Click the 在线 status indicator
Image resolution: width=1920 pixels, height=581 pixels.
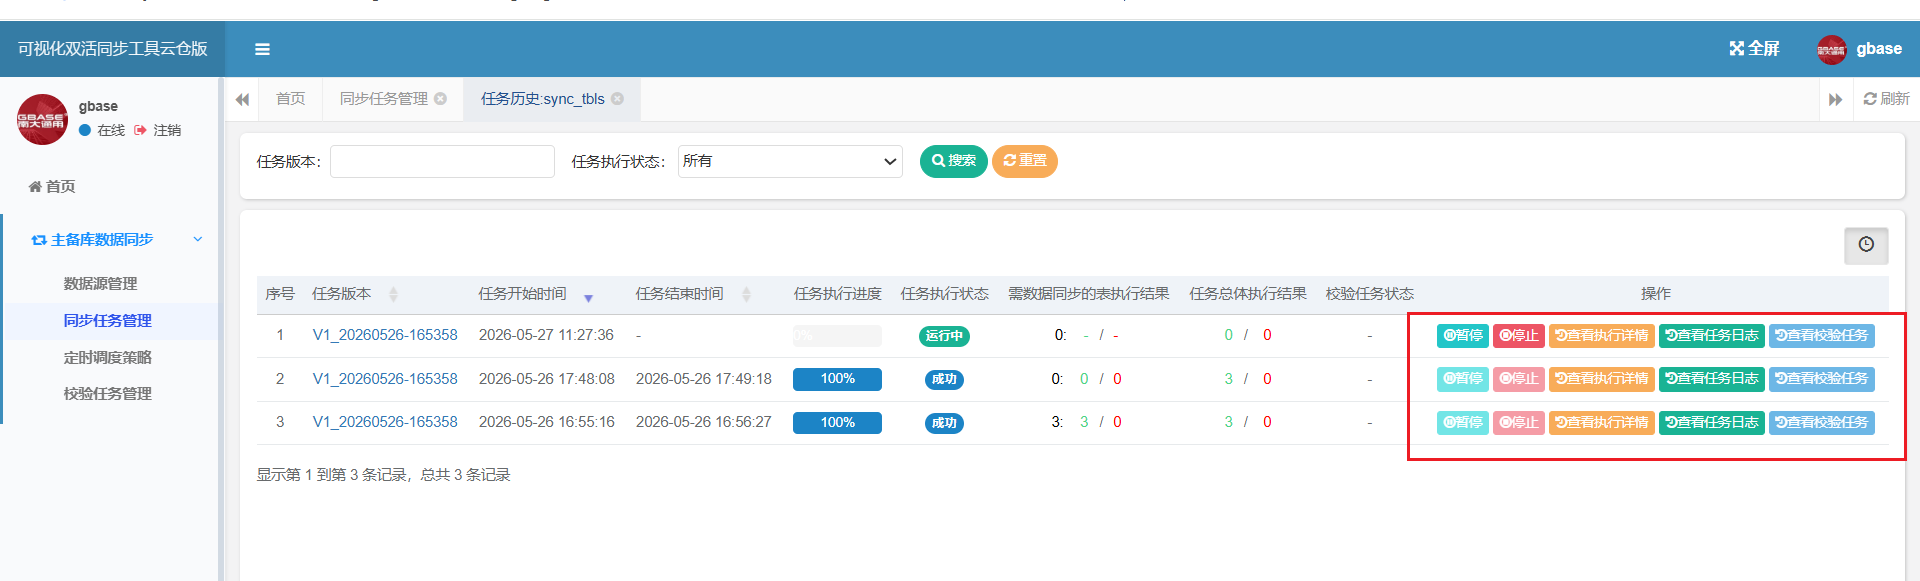[102, 131]
